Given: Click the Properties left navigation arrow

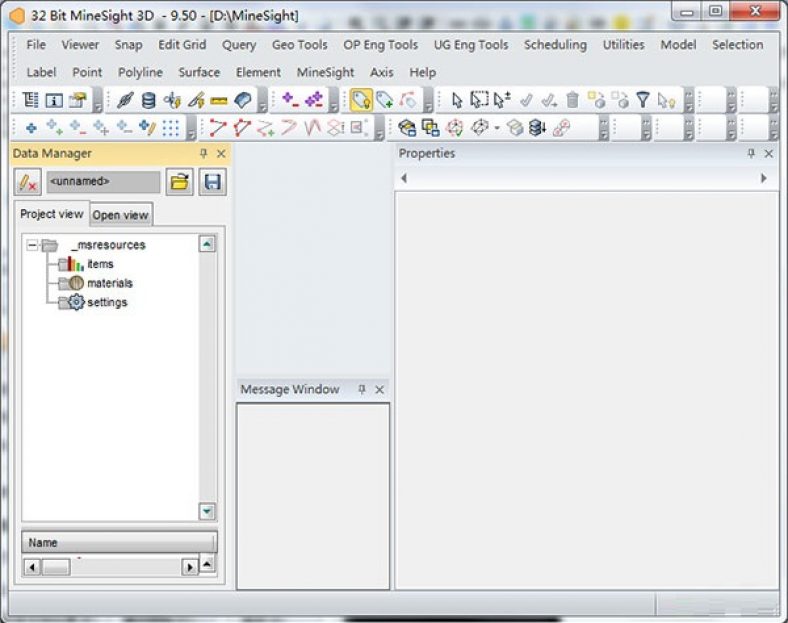Looking at the screenshot, I should pyautogui.click(x=404, y=178).
